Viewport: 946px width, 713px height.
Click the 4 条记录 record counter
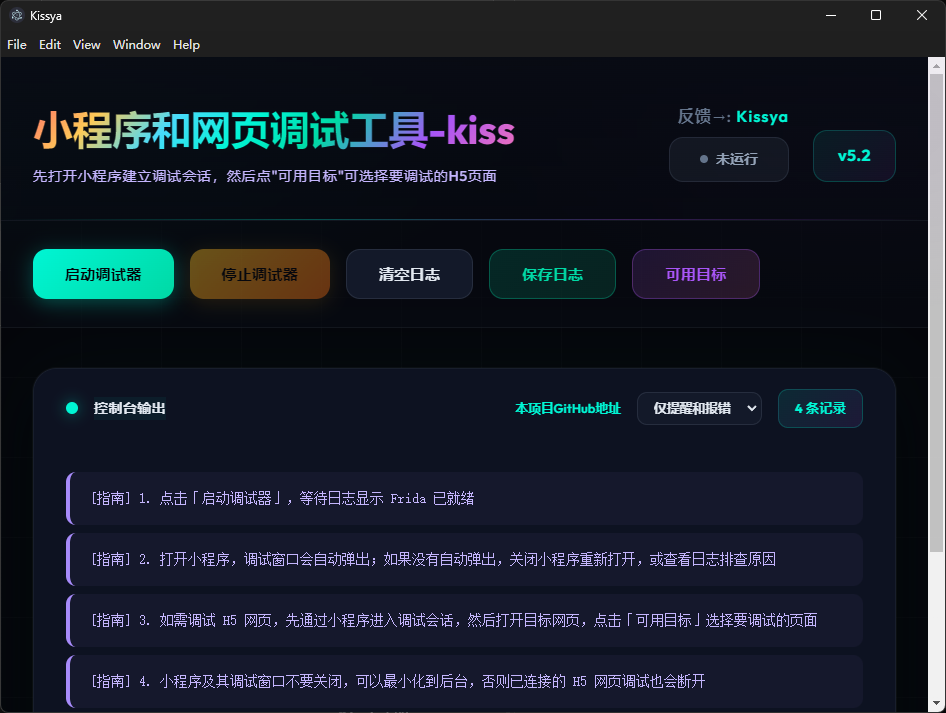pyautogui.click(x=820, y=408)
